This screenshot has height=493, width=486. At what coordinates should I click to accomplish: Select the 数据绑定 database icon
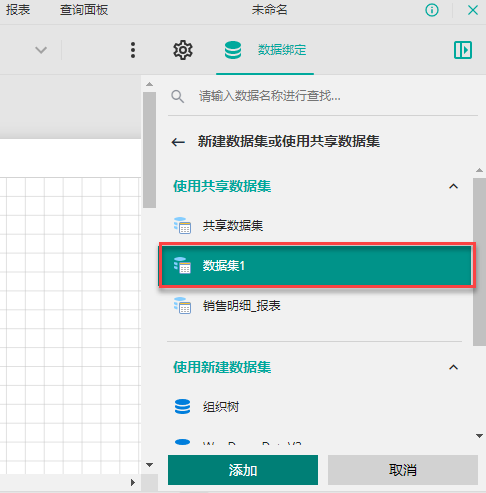(233, 50)
